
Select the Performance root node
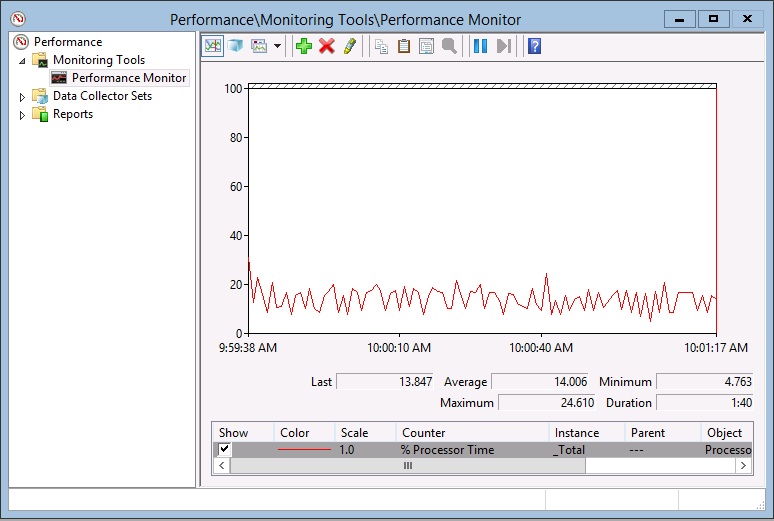point(67,42)
